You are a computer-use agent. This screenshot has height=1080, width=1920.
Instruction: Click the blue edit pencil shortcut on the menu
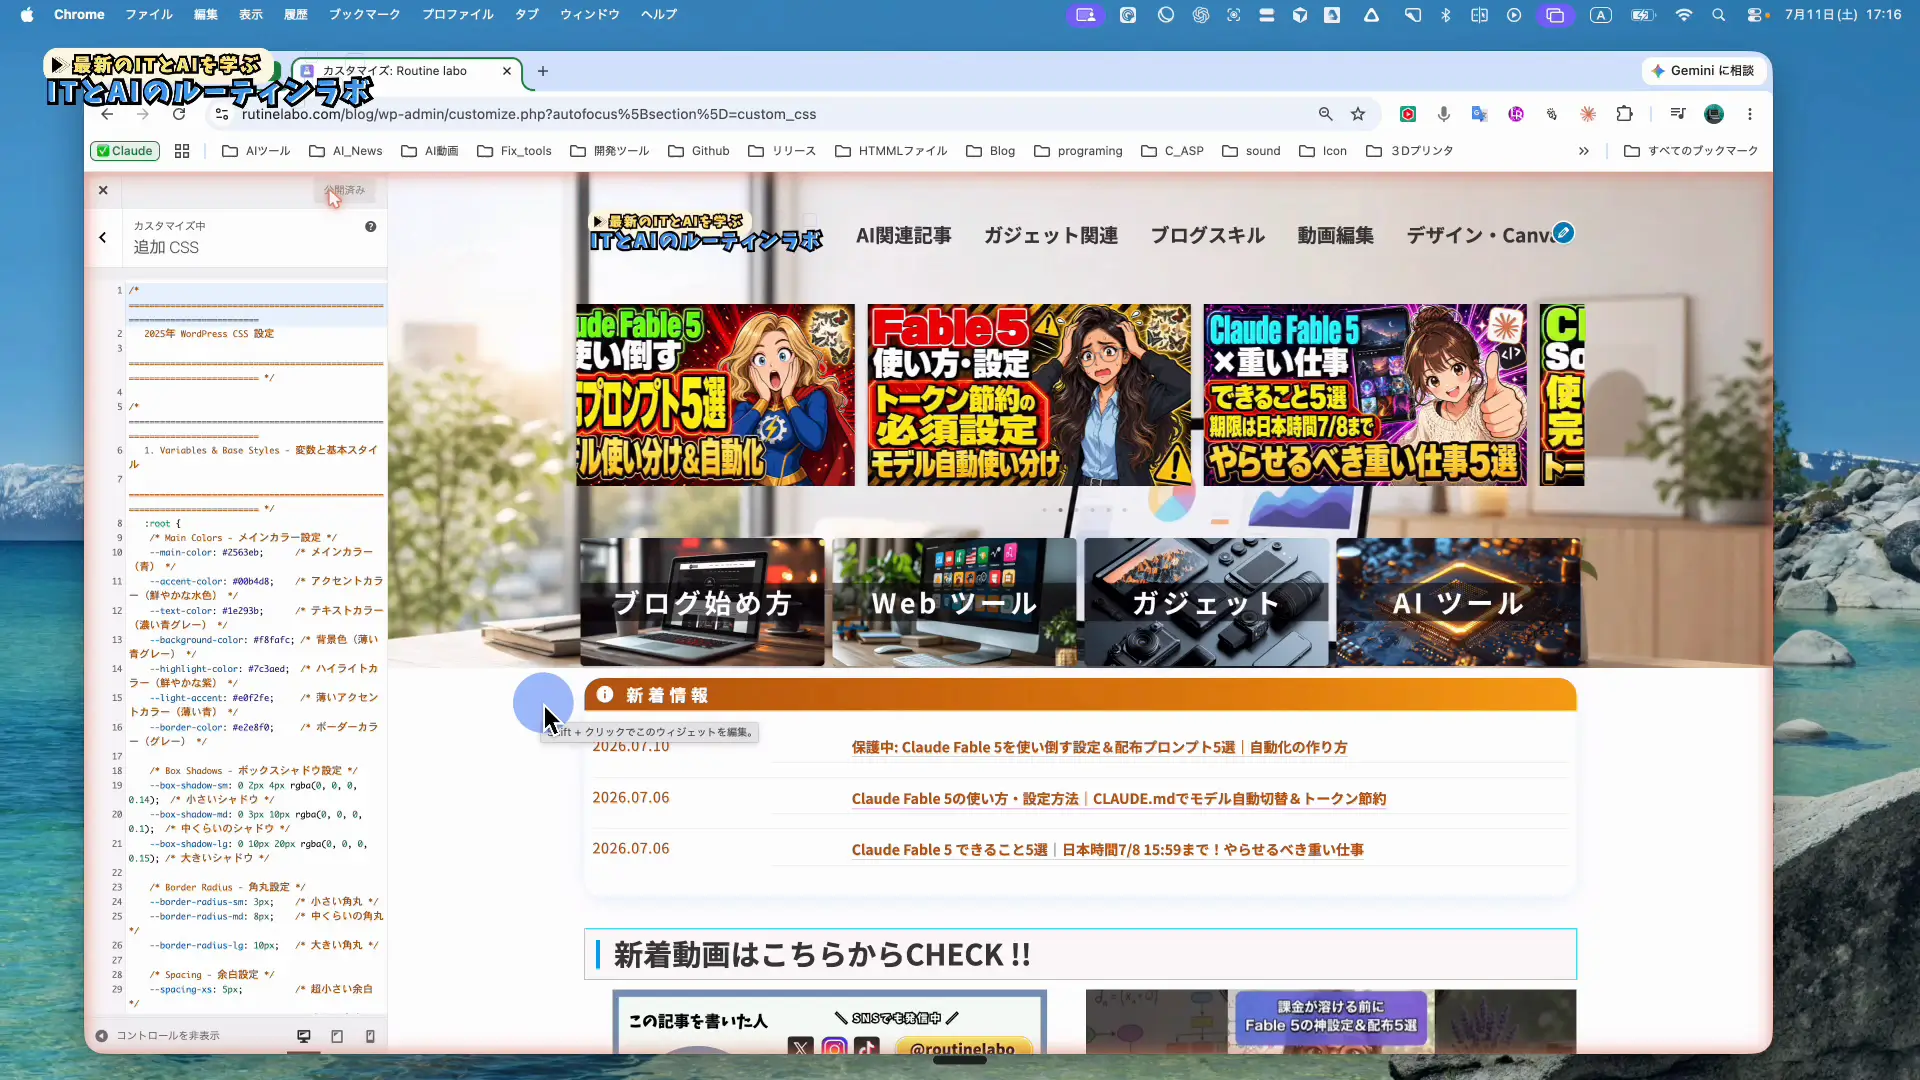[x=1564, y=233]
